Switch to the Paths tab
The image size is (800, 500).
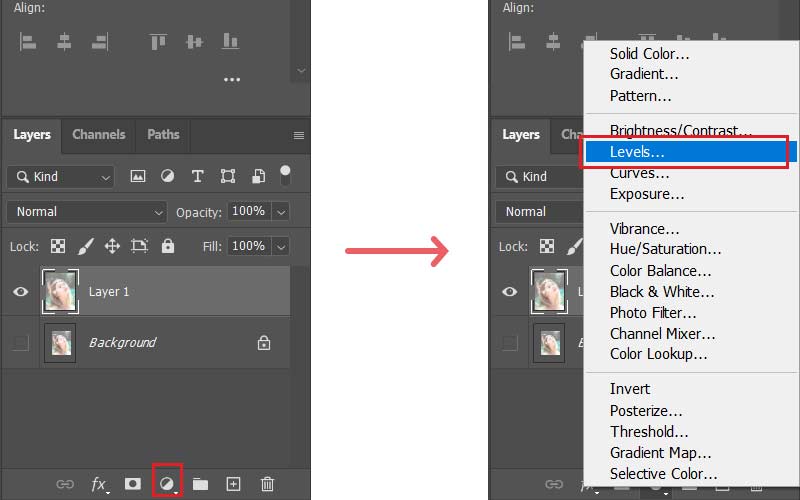pos(163,135)
